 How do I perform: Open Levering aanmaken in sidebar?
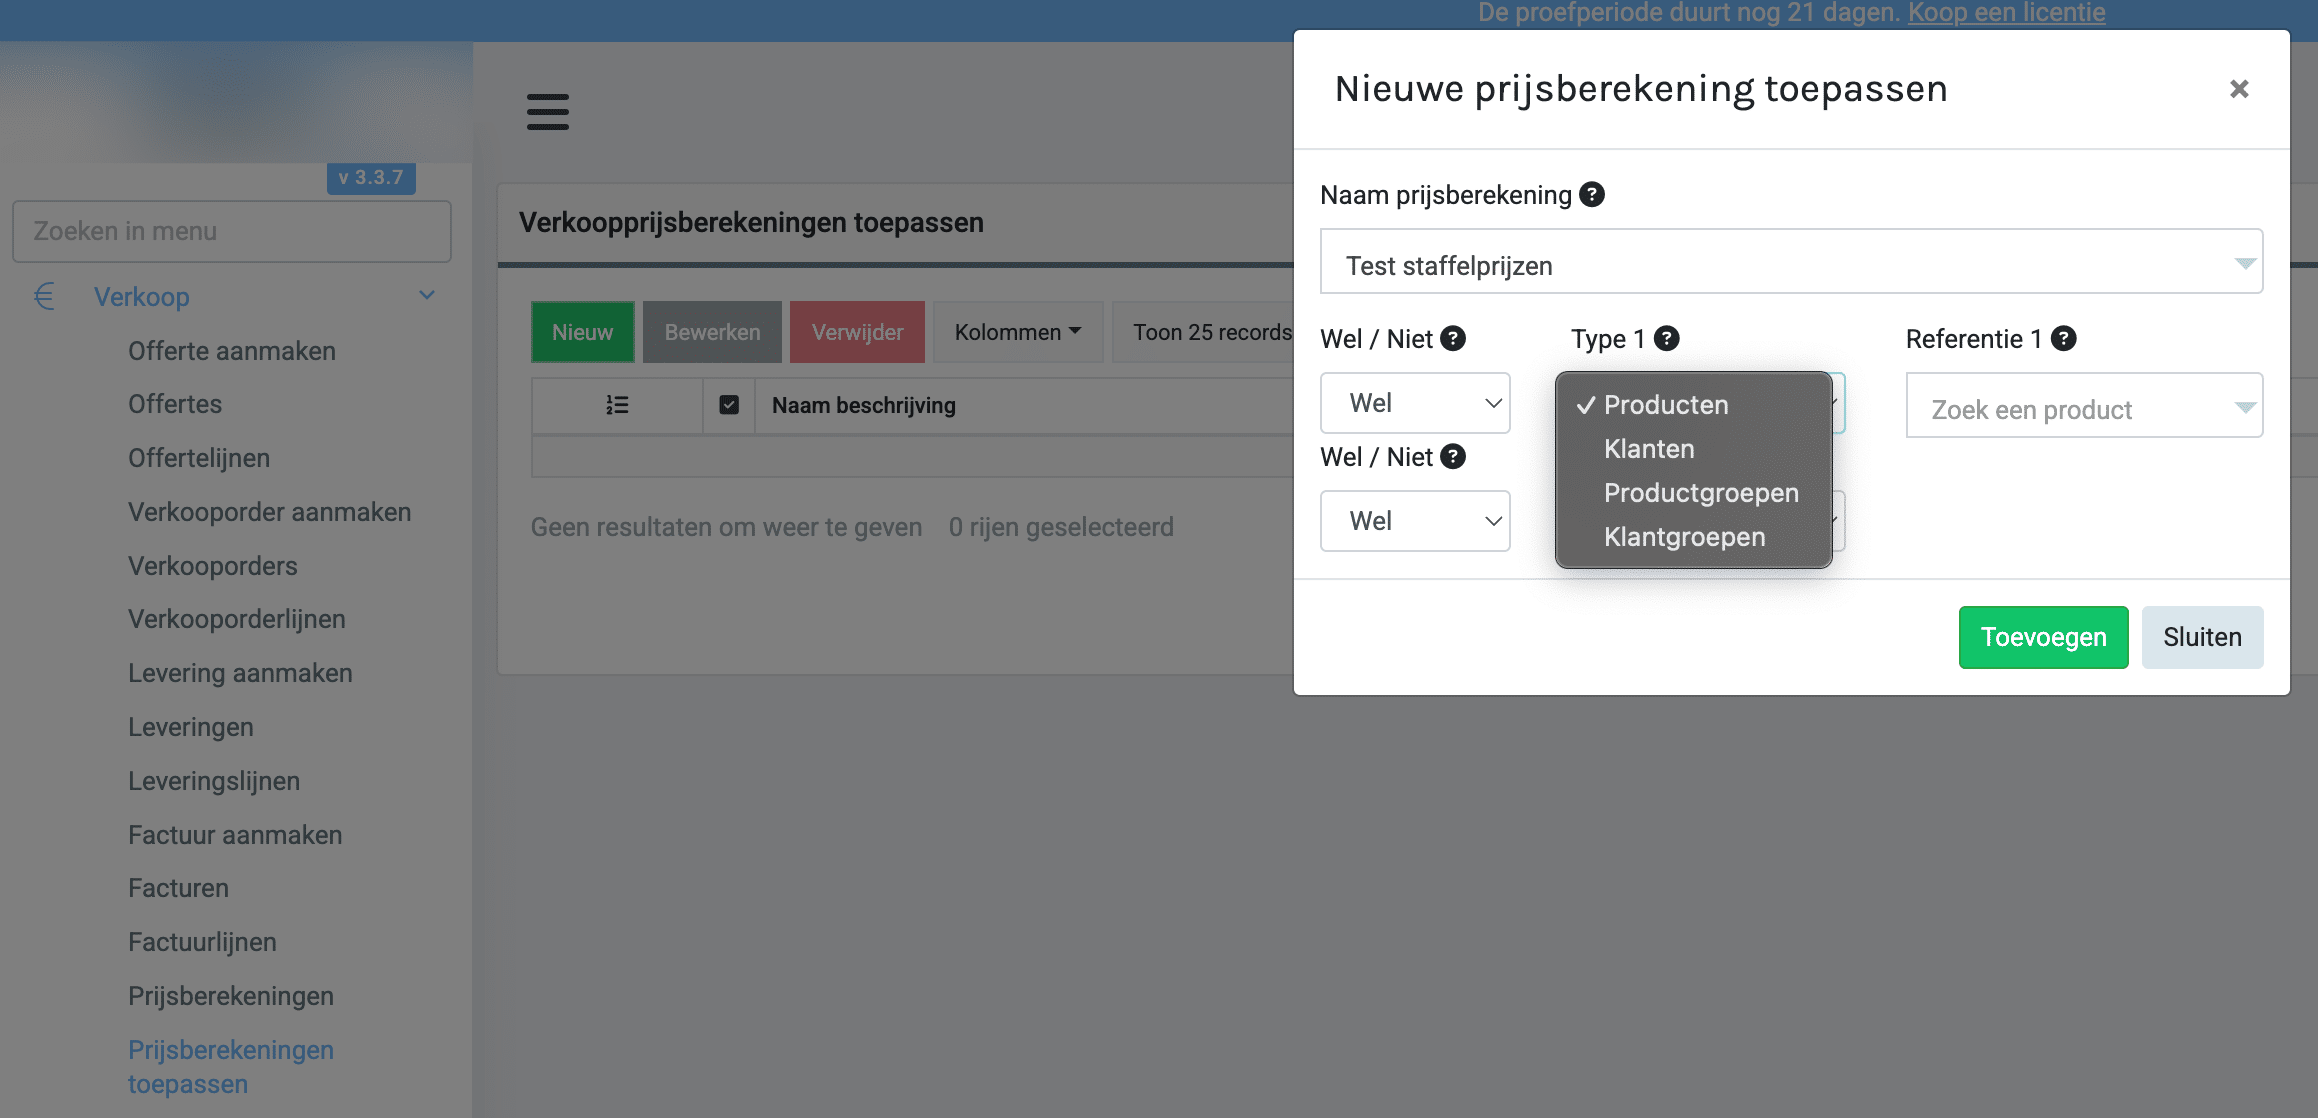[240, 673]
